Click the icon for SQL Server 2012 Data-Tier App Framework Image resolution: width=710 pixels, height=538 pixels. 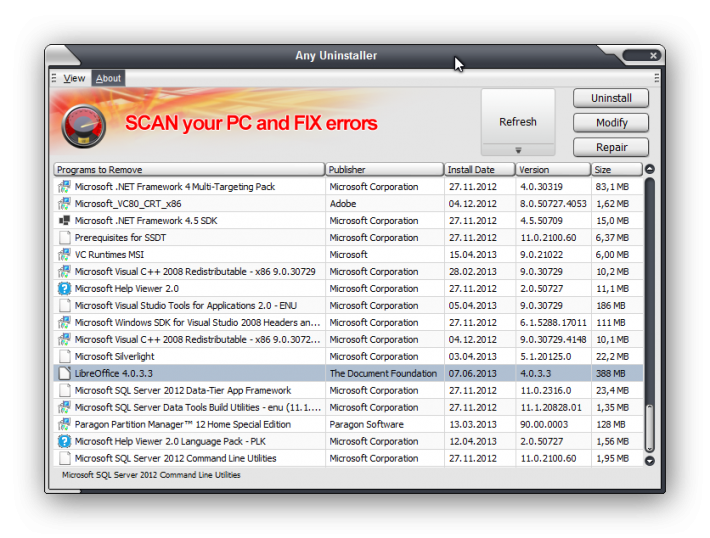tap(65, 390)
